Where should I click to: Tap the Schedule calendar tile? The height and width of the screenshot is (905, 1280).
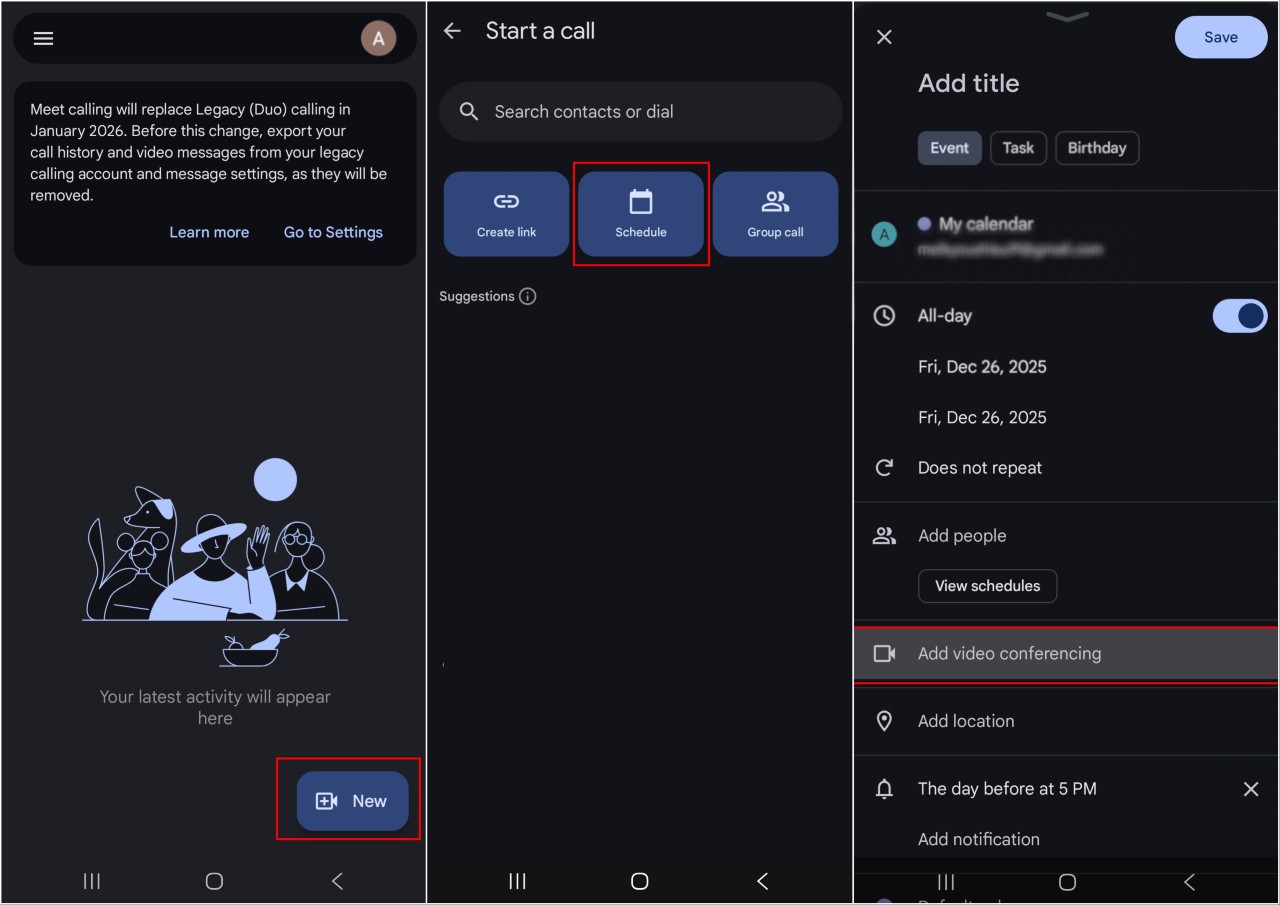[641, 214]
